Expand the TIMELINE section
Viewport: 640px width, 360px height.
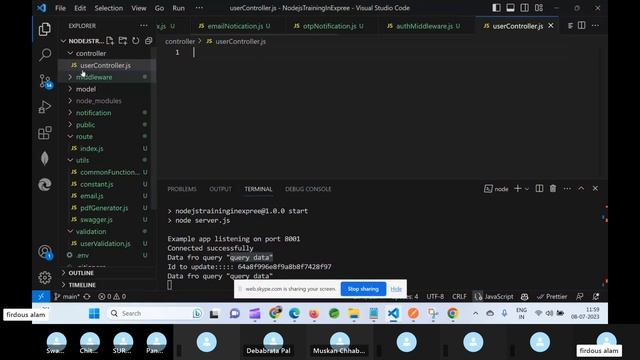[82, 285]
